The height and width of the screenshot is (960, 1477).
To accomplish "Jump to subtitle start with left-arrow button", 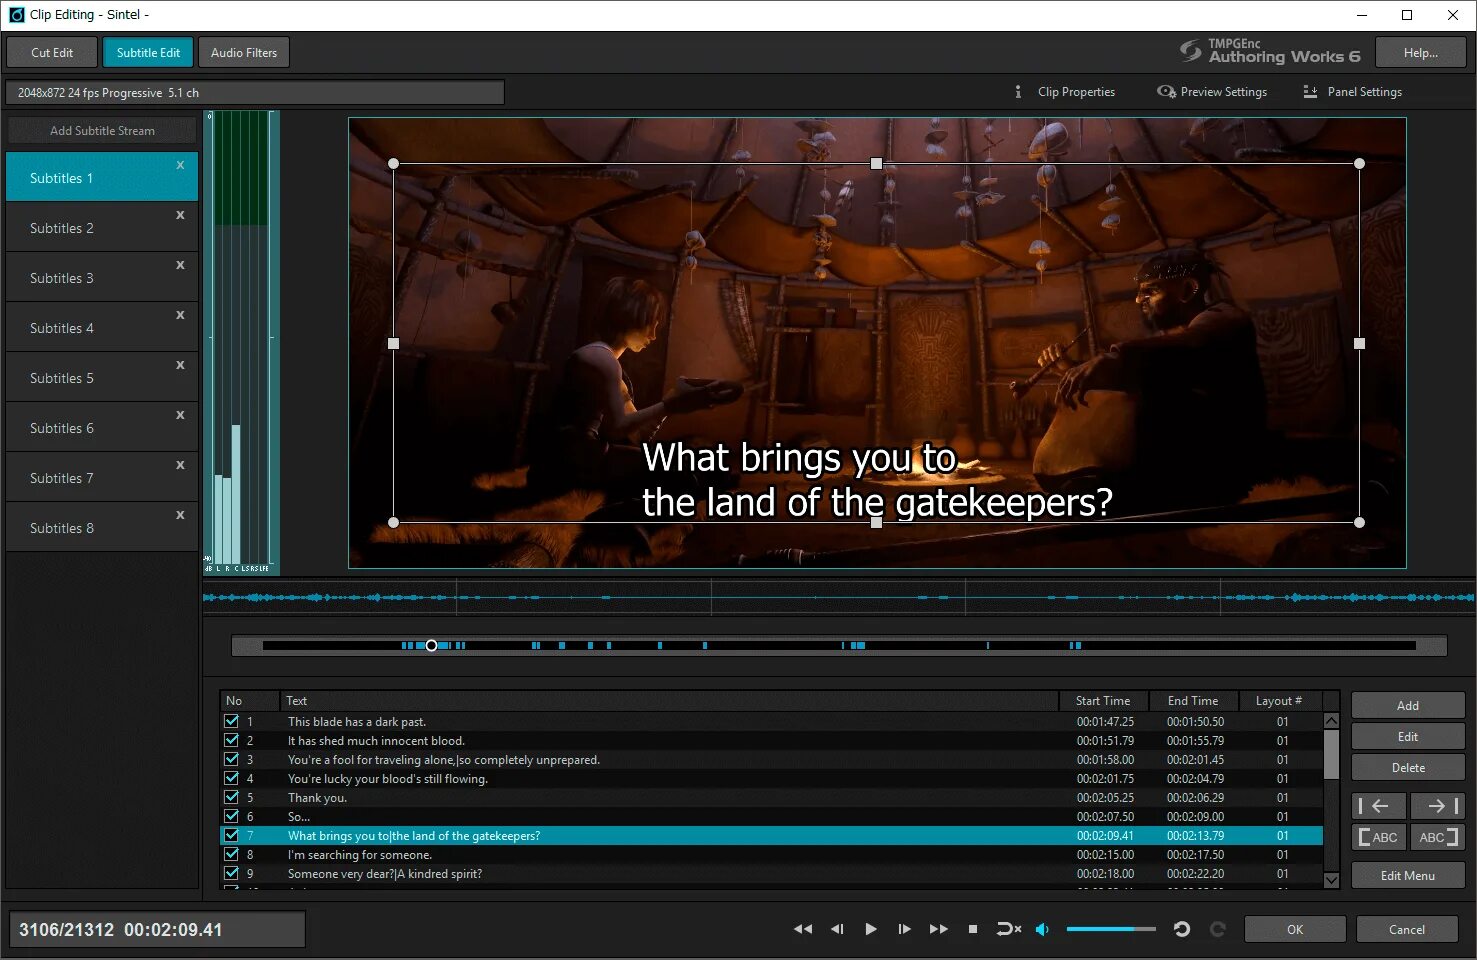I will (x=1379, y=806).
